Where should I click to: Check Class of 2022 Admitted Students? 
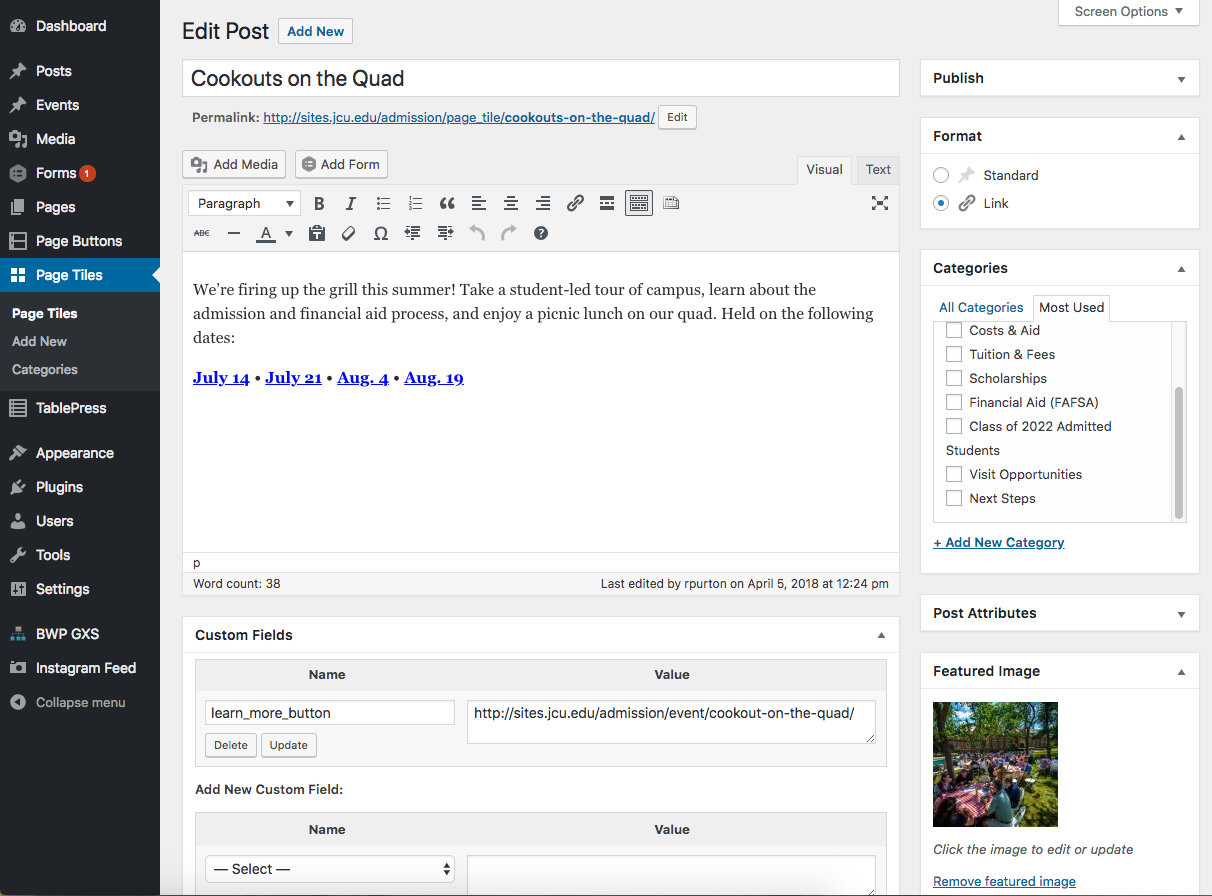(954, 426)
